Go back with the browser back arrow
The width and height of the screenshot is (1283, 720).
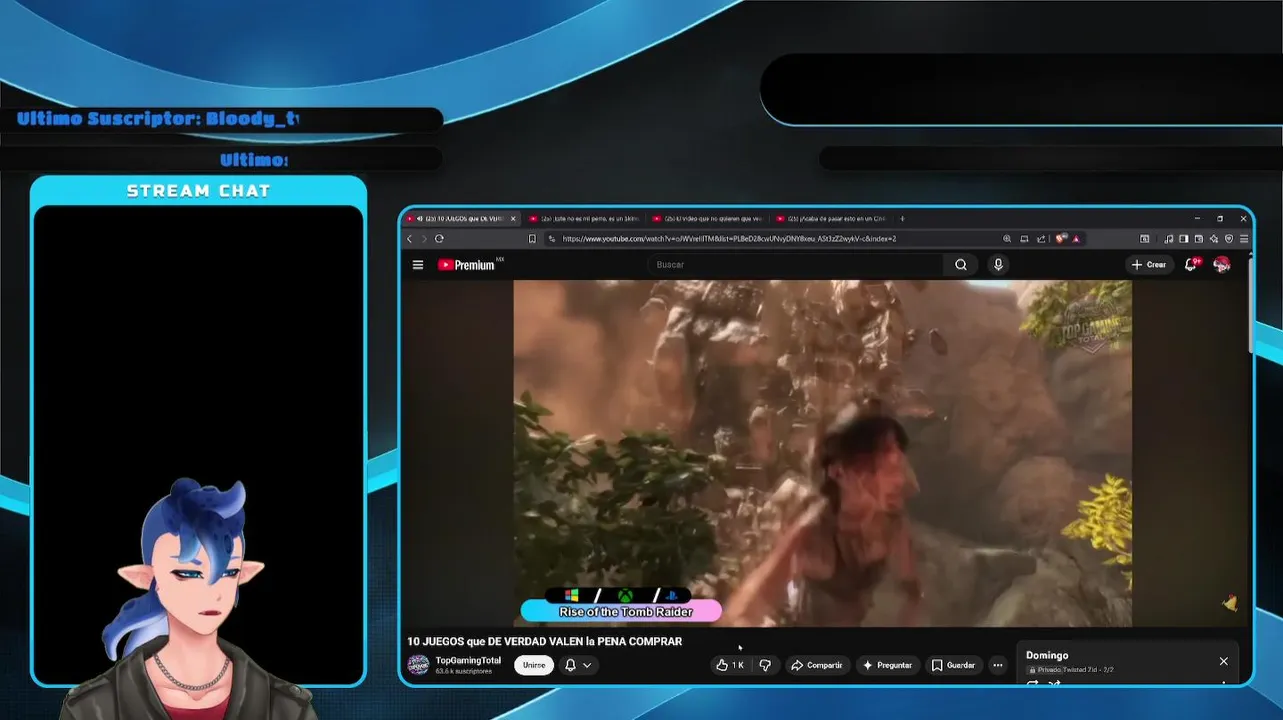[x=410, y=239]
